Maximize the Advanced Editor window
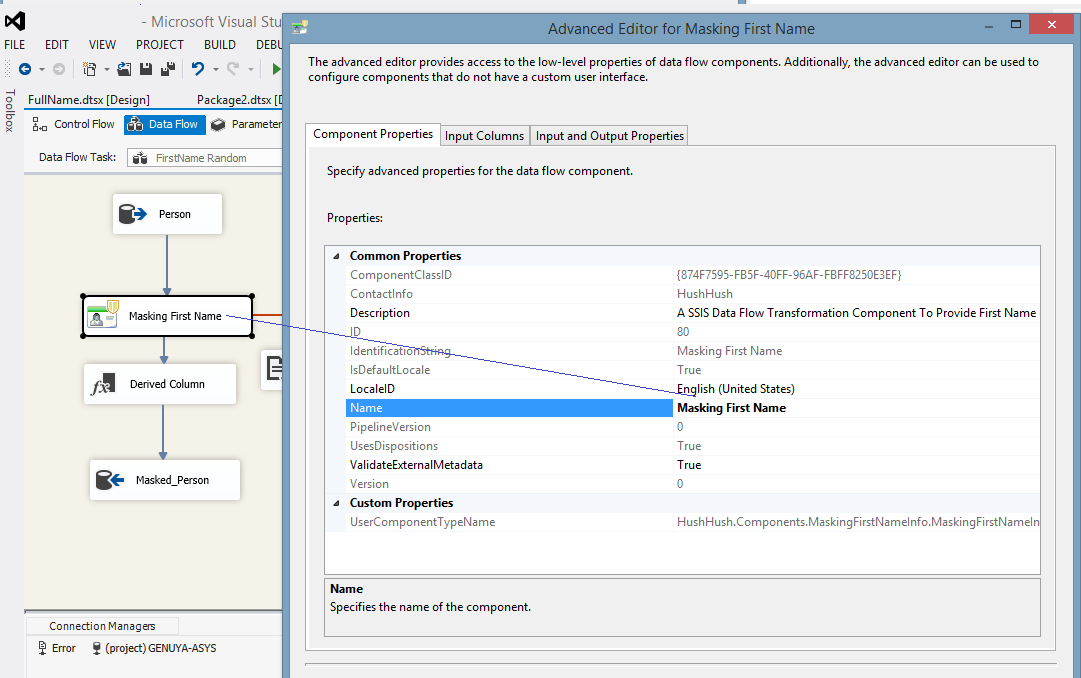The width and height of the screenshot is (1081, 678). click(x=1016, y=25)
